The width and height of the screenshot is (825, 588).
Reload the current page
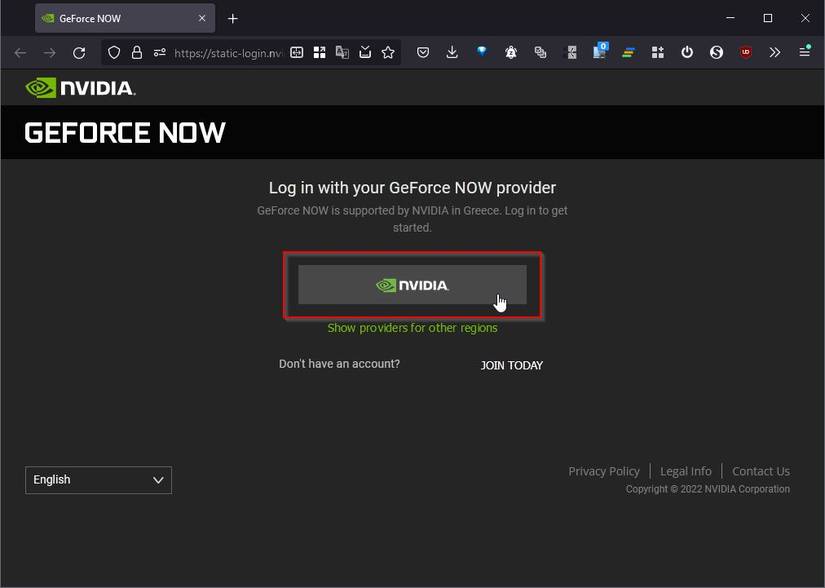coord(79,53)
